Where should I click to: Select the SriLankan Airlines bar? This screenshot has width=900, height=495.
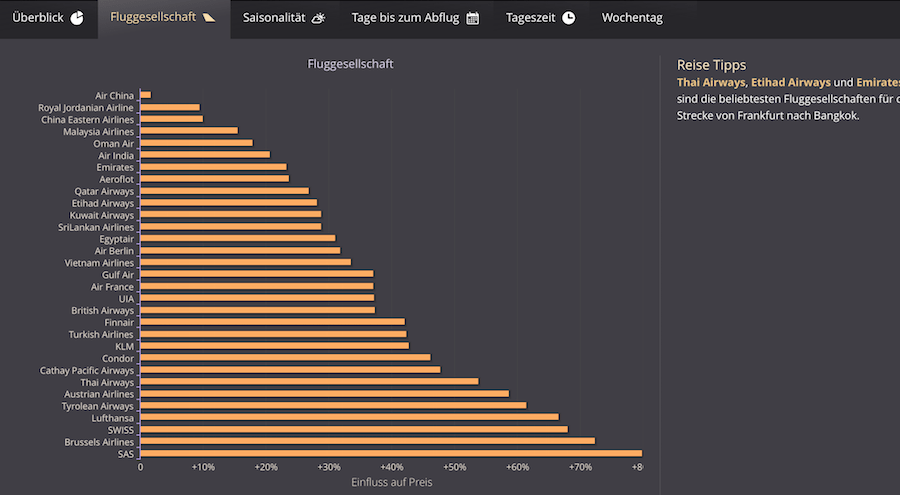231,227
